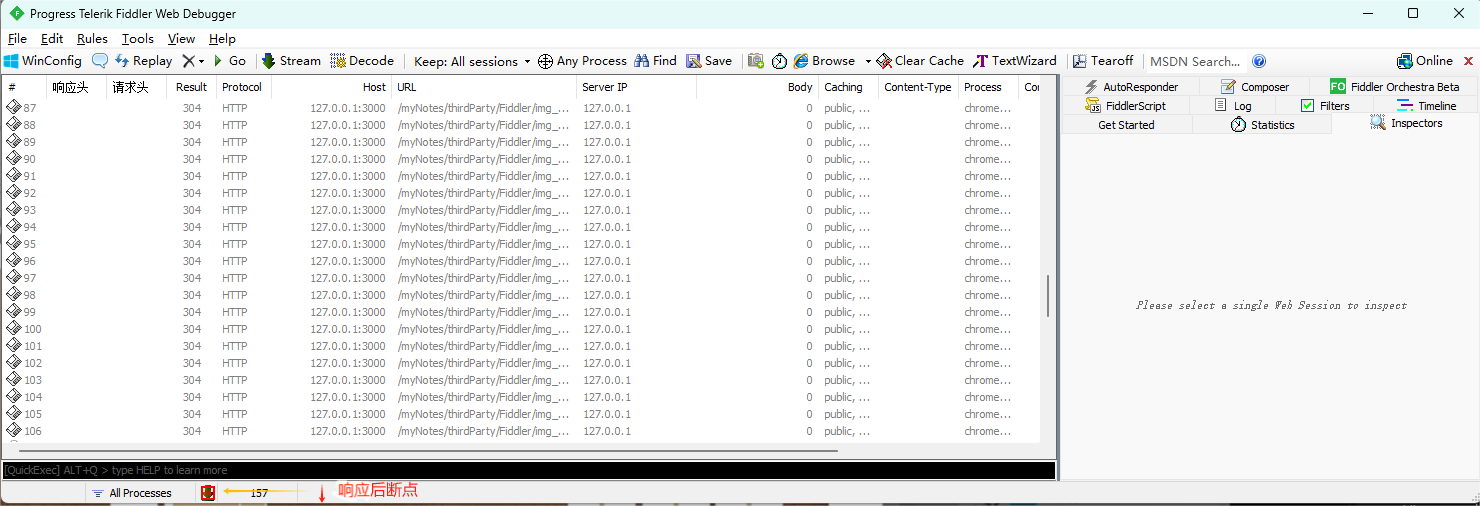The height and width of the screenshot is (506, 1480).
Task: Click the MSDN Search field
Action: [x=1196, y=61]
